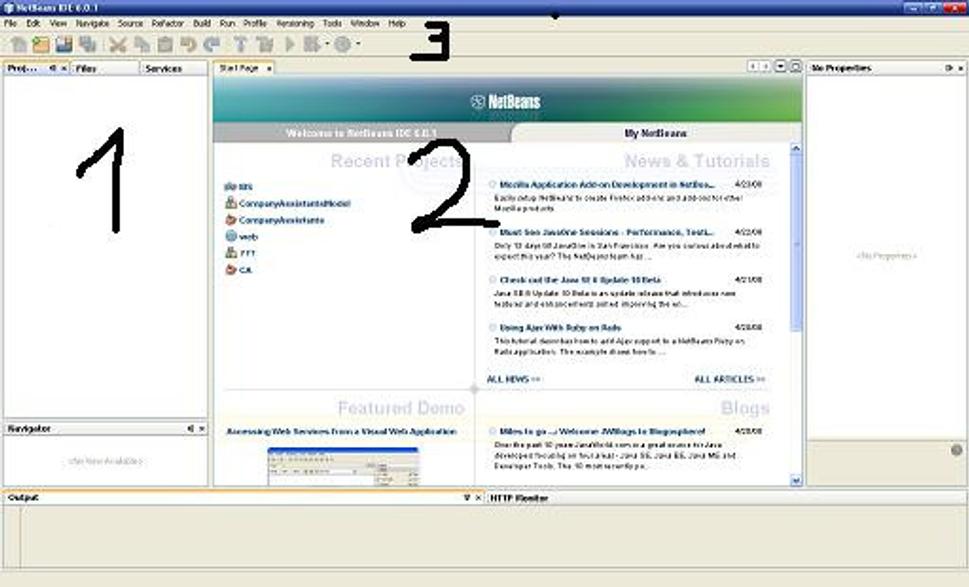Open the Run menu
Viewport: 969px width, 587px height.
tap(227, 23)
